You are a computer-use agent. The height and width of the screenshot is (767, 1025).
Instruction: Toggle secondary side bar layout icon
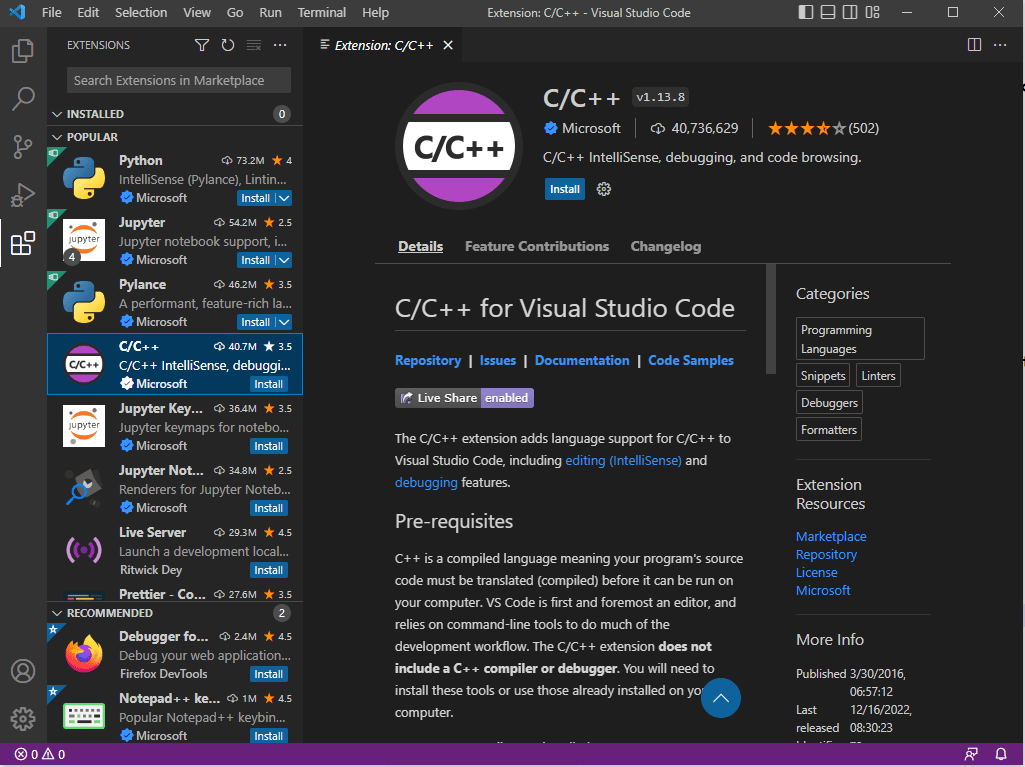(850, 12)
